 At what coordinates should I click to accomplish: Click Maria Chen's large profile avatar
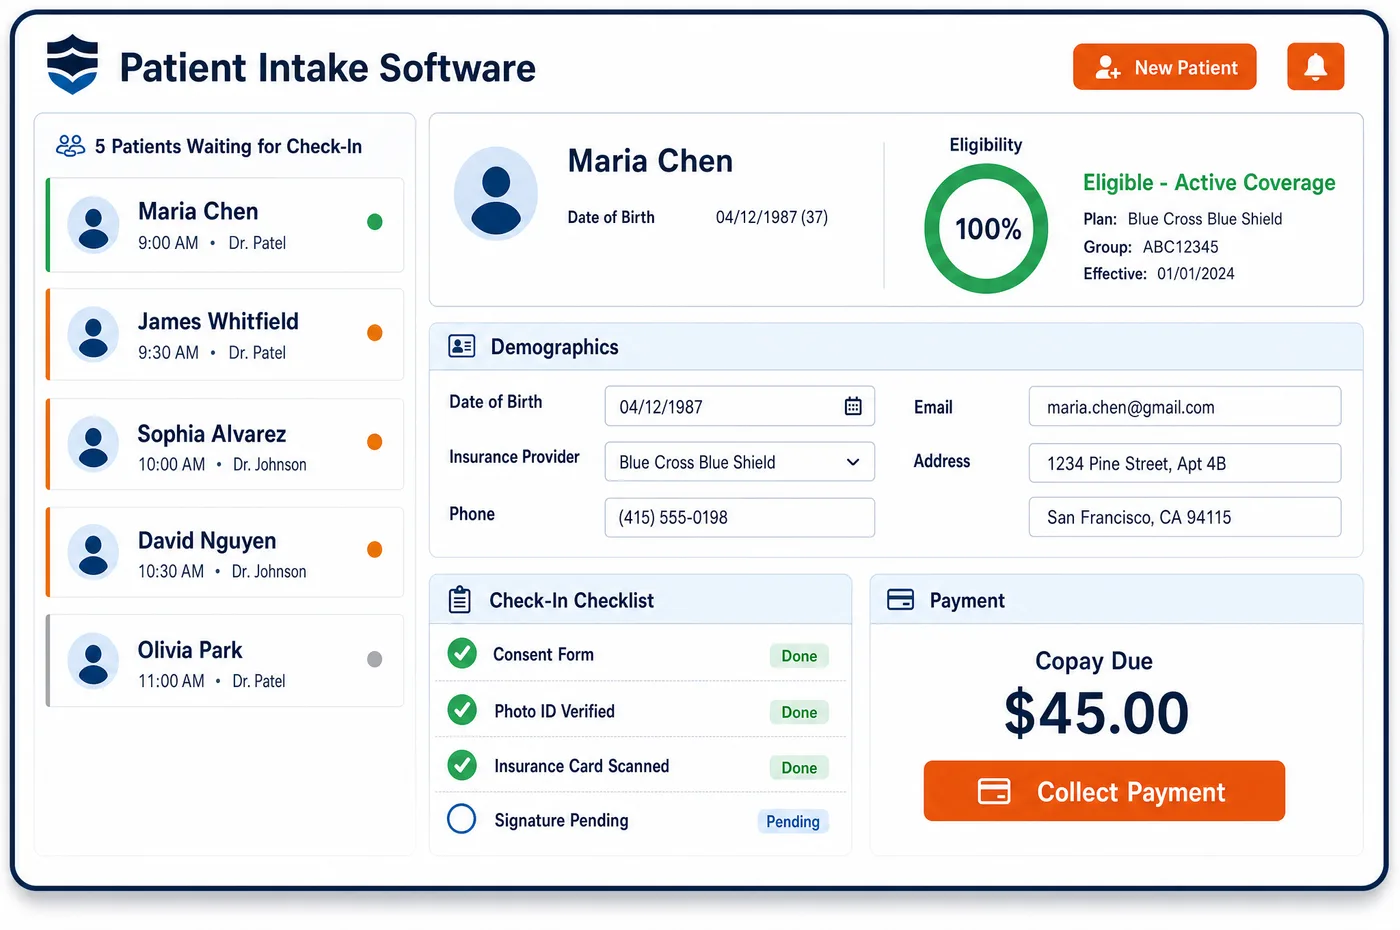point(496,193)
